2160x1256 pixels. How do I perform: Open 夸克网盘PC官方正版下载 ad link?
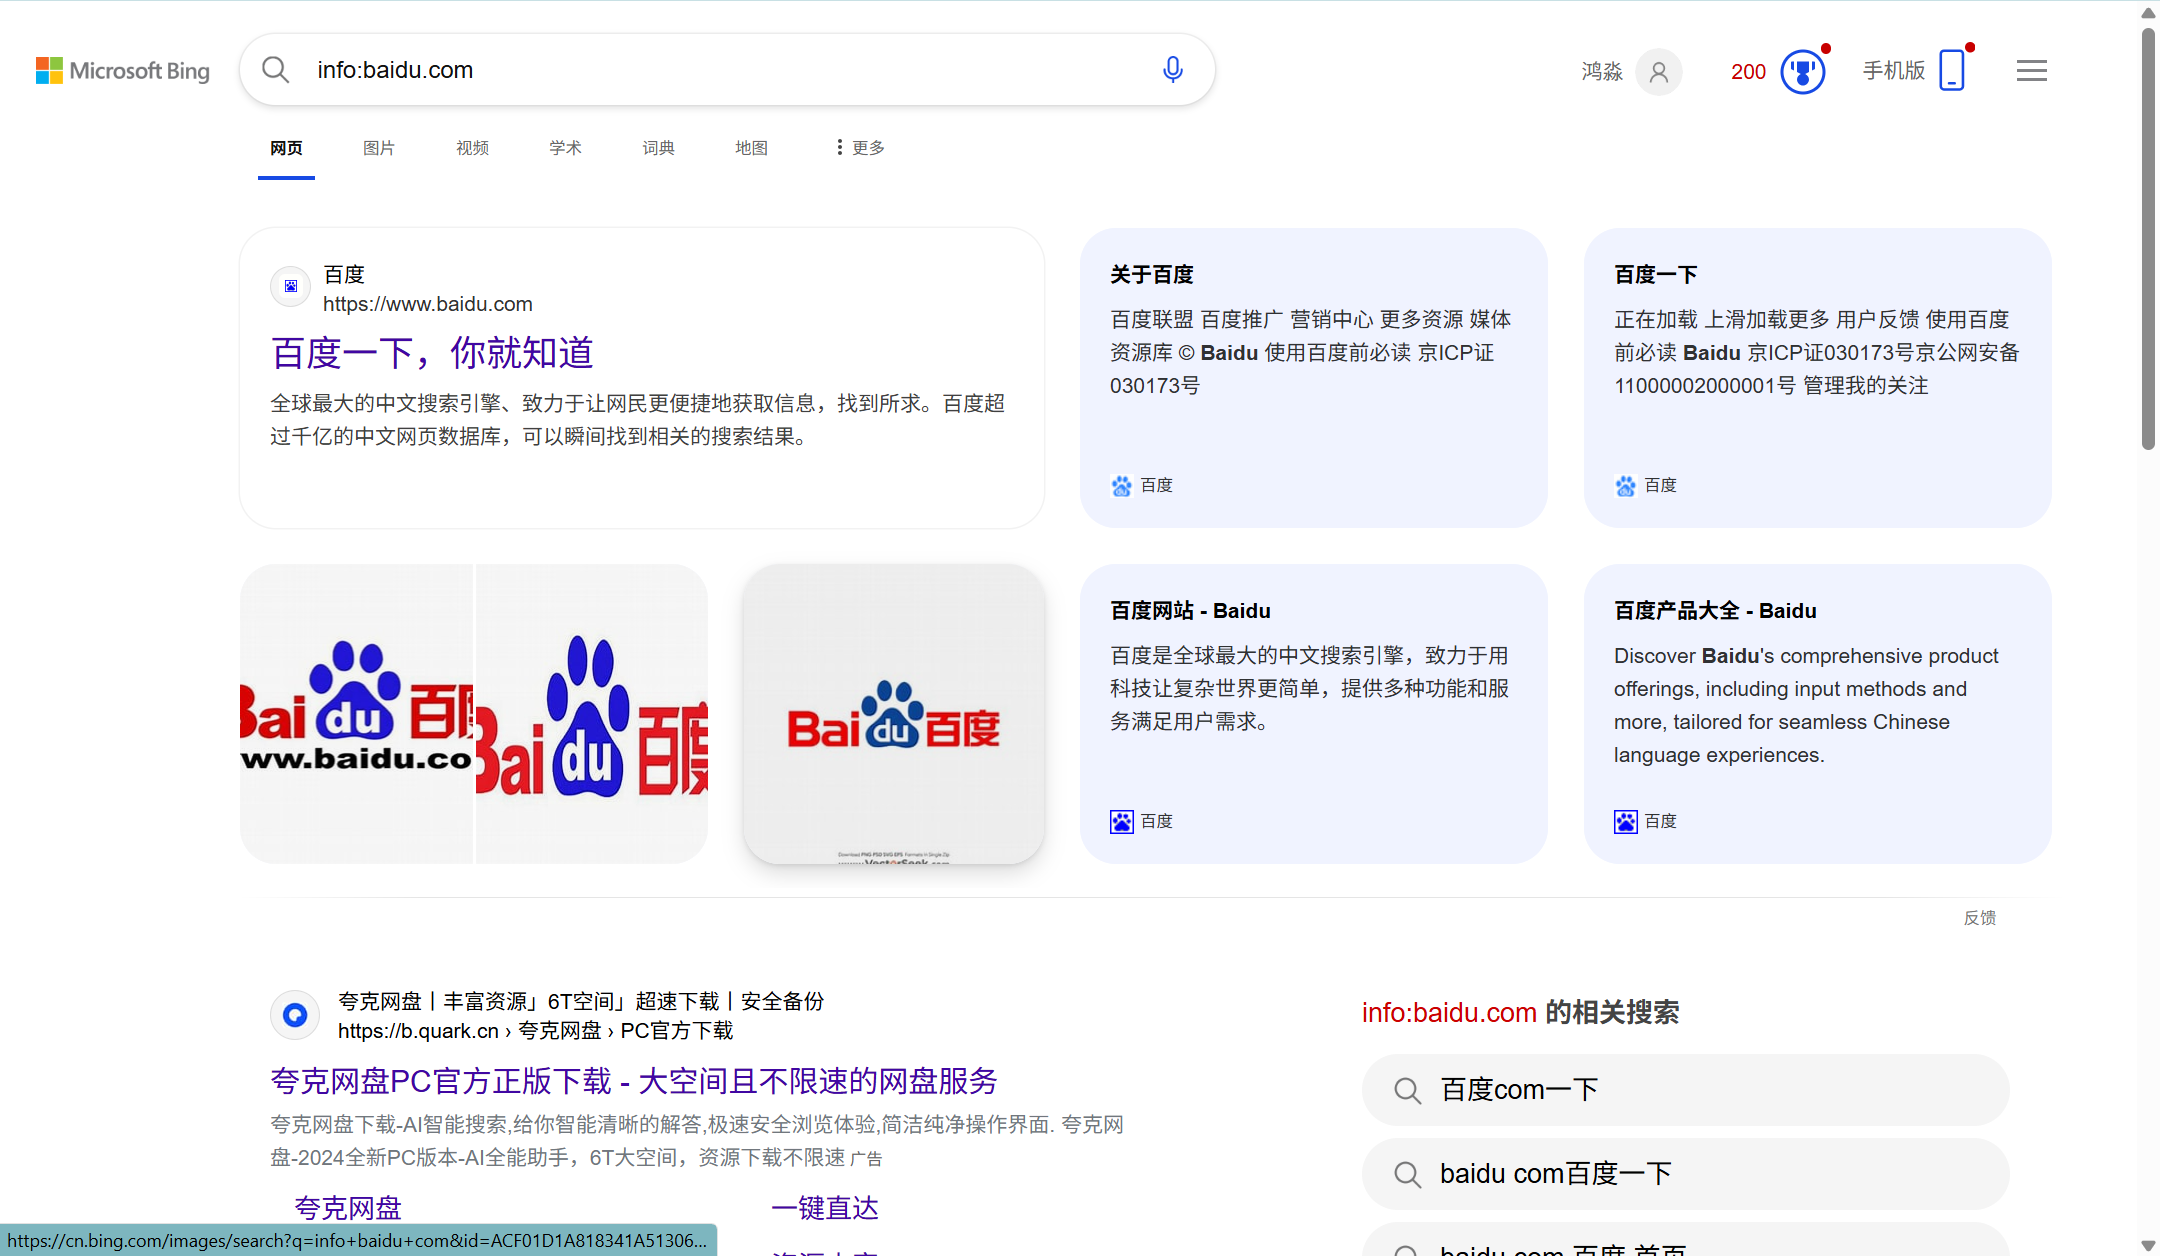633,1081
